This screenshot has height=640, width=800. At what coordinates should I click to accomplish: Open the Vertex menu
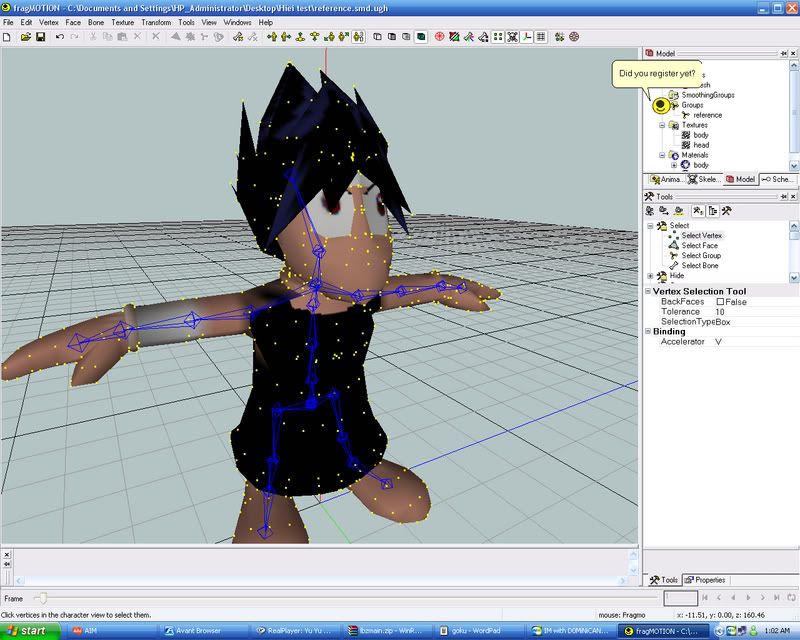pos(48,22)
